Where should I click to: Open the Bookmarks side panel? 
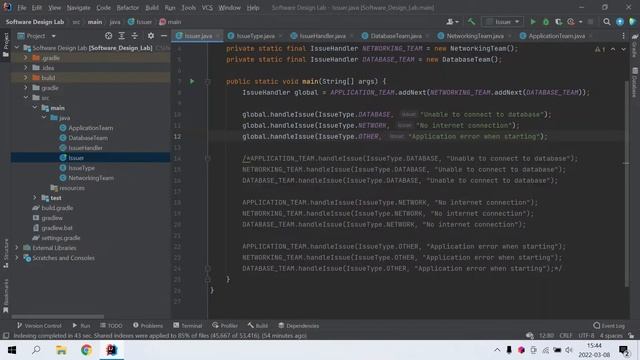point(5,296)
